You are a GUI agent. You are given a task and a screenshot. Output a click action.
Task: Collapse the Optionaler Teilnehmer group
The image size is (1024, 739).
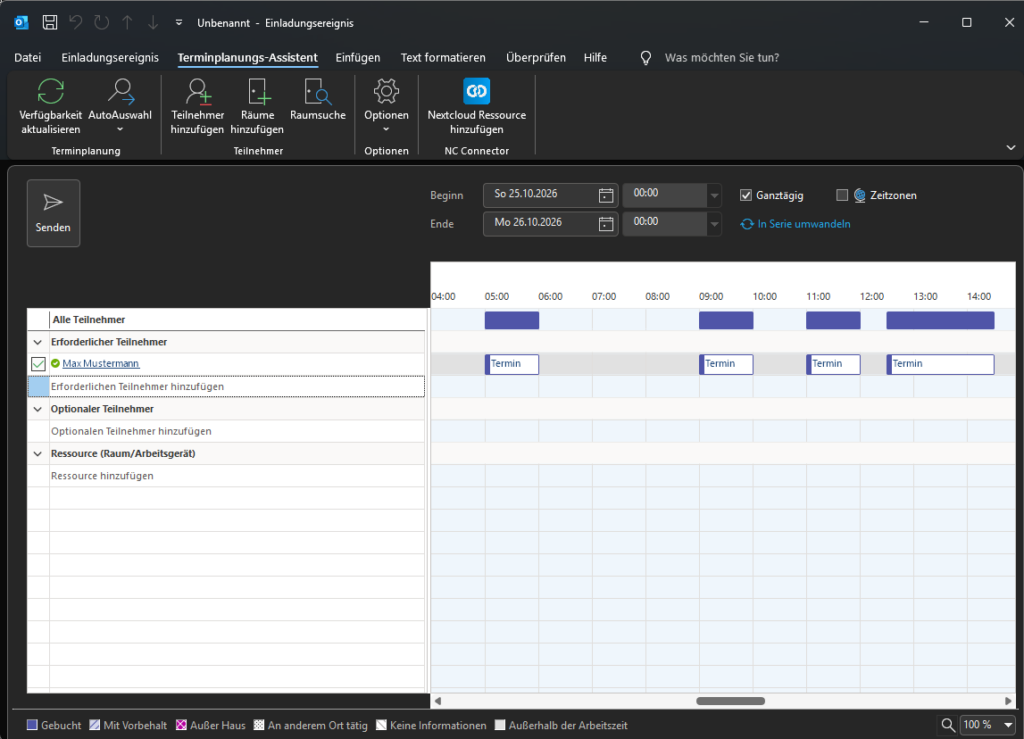[x=38, y=409]
